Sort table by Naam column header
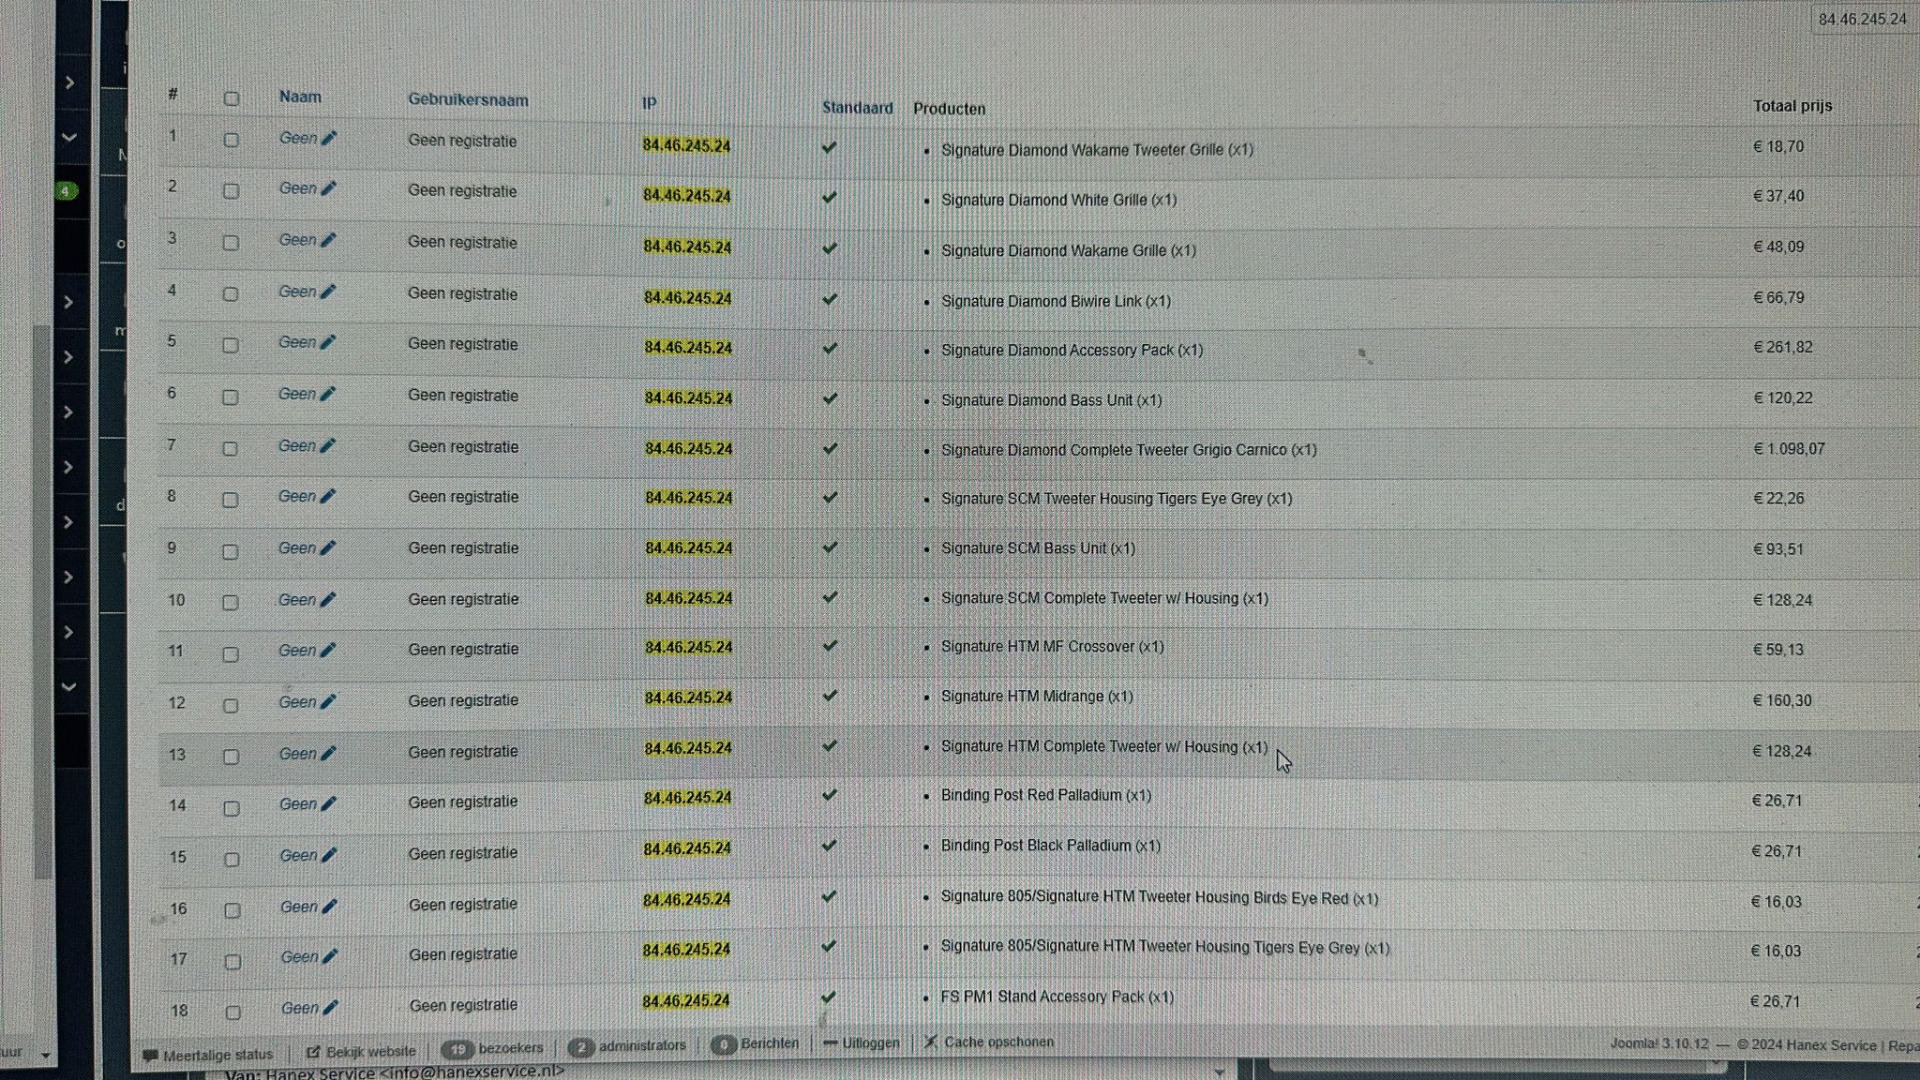The image size is (1920, 1080). pyautogui.click(x=300, y=97)
